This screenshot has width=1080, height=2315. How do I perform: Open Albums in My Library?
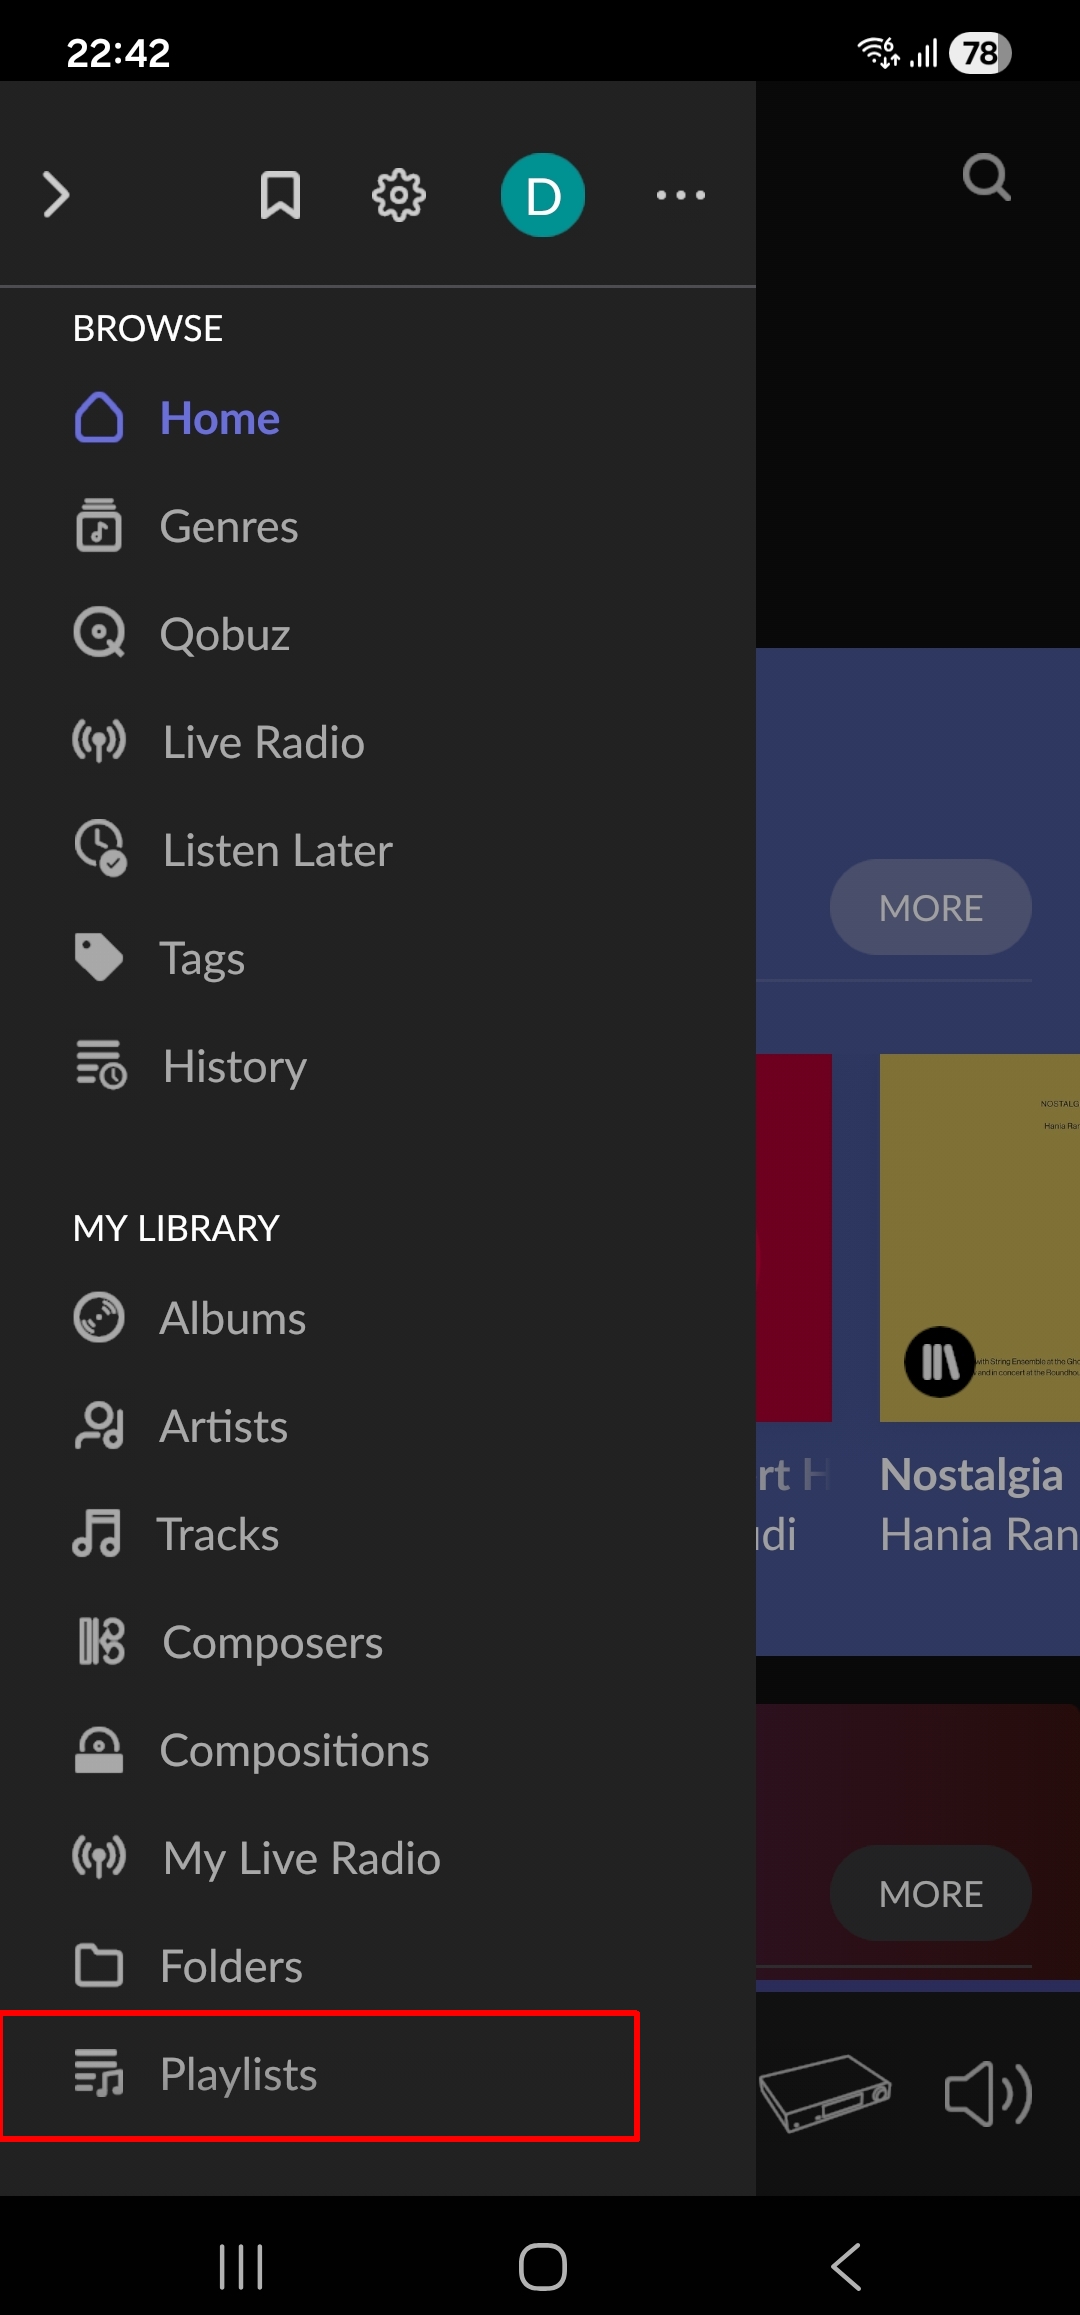pyautogui.click(x=232, y=1318)
